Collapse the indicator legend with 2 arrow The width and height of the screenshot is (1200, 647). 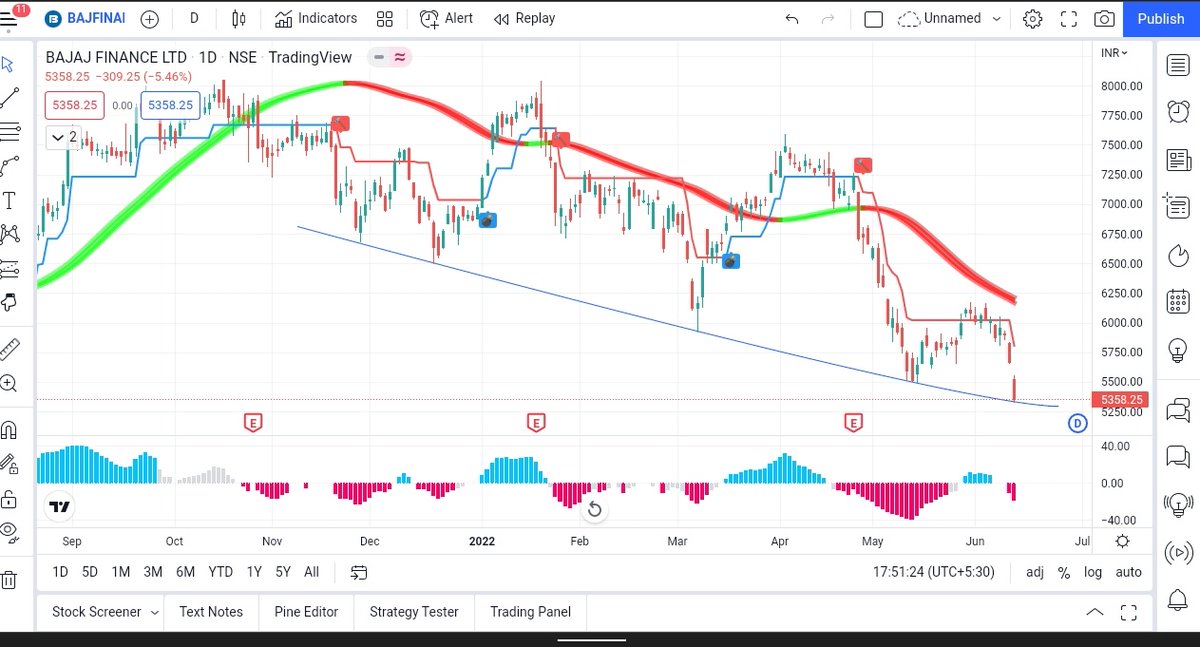(65, 137)
